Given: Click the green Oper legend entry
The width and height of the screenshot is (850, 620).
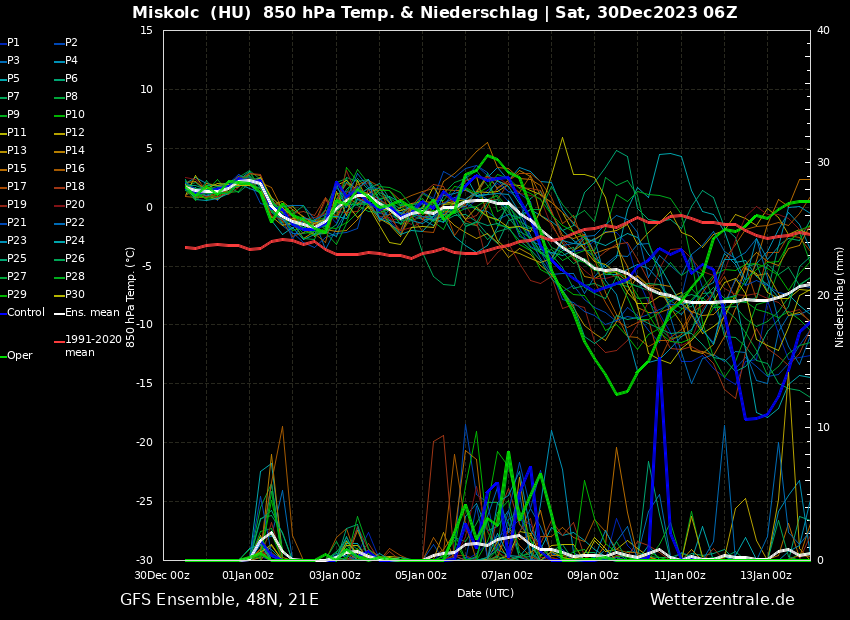Looking at the screenshot, I should (19, 356).
